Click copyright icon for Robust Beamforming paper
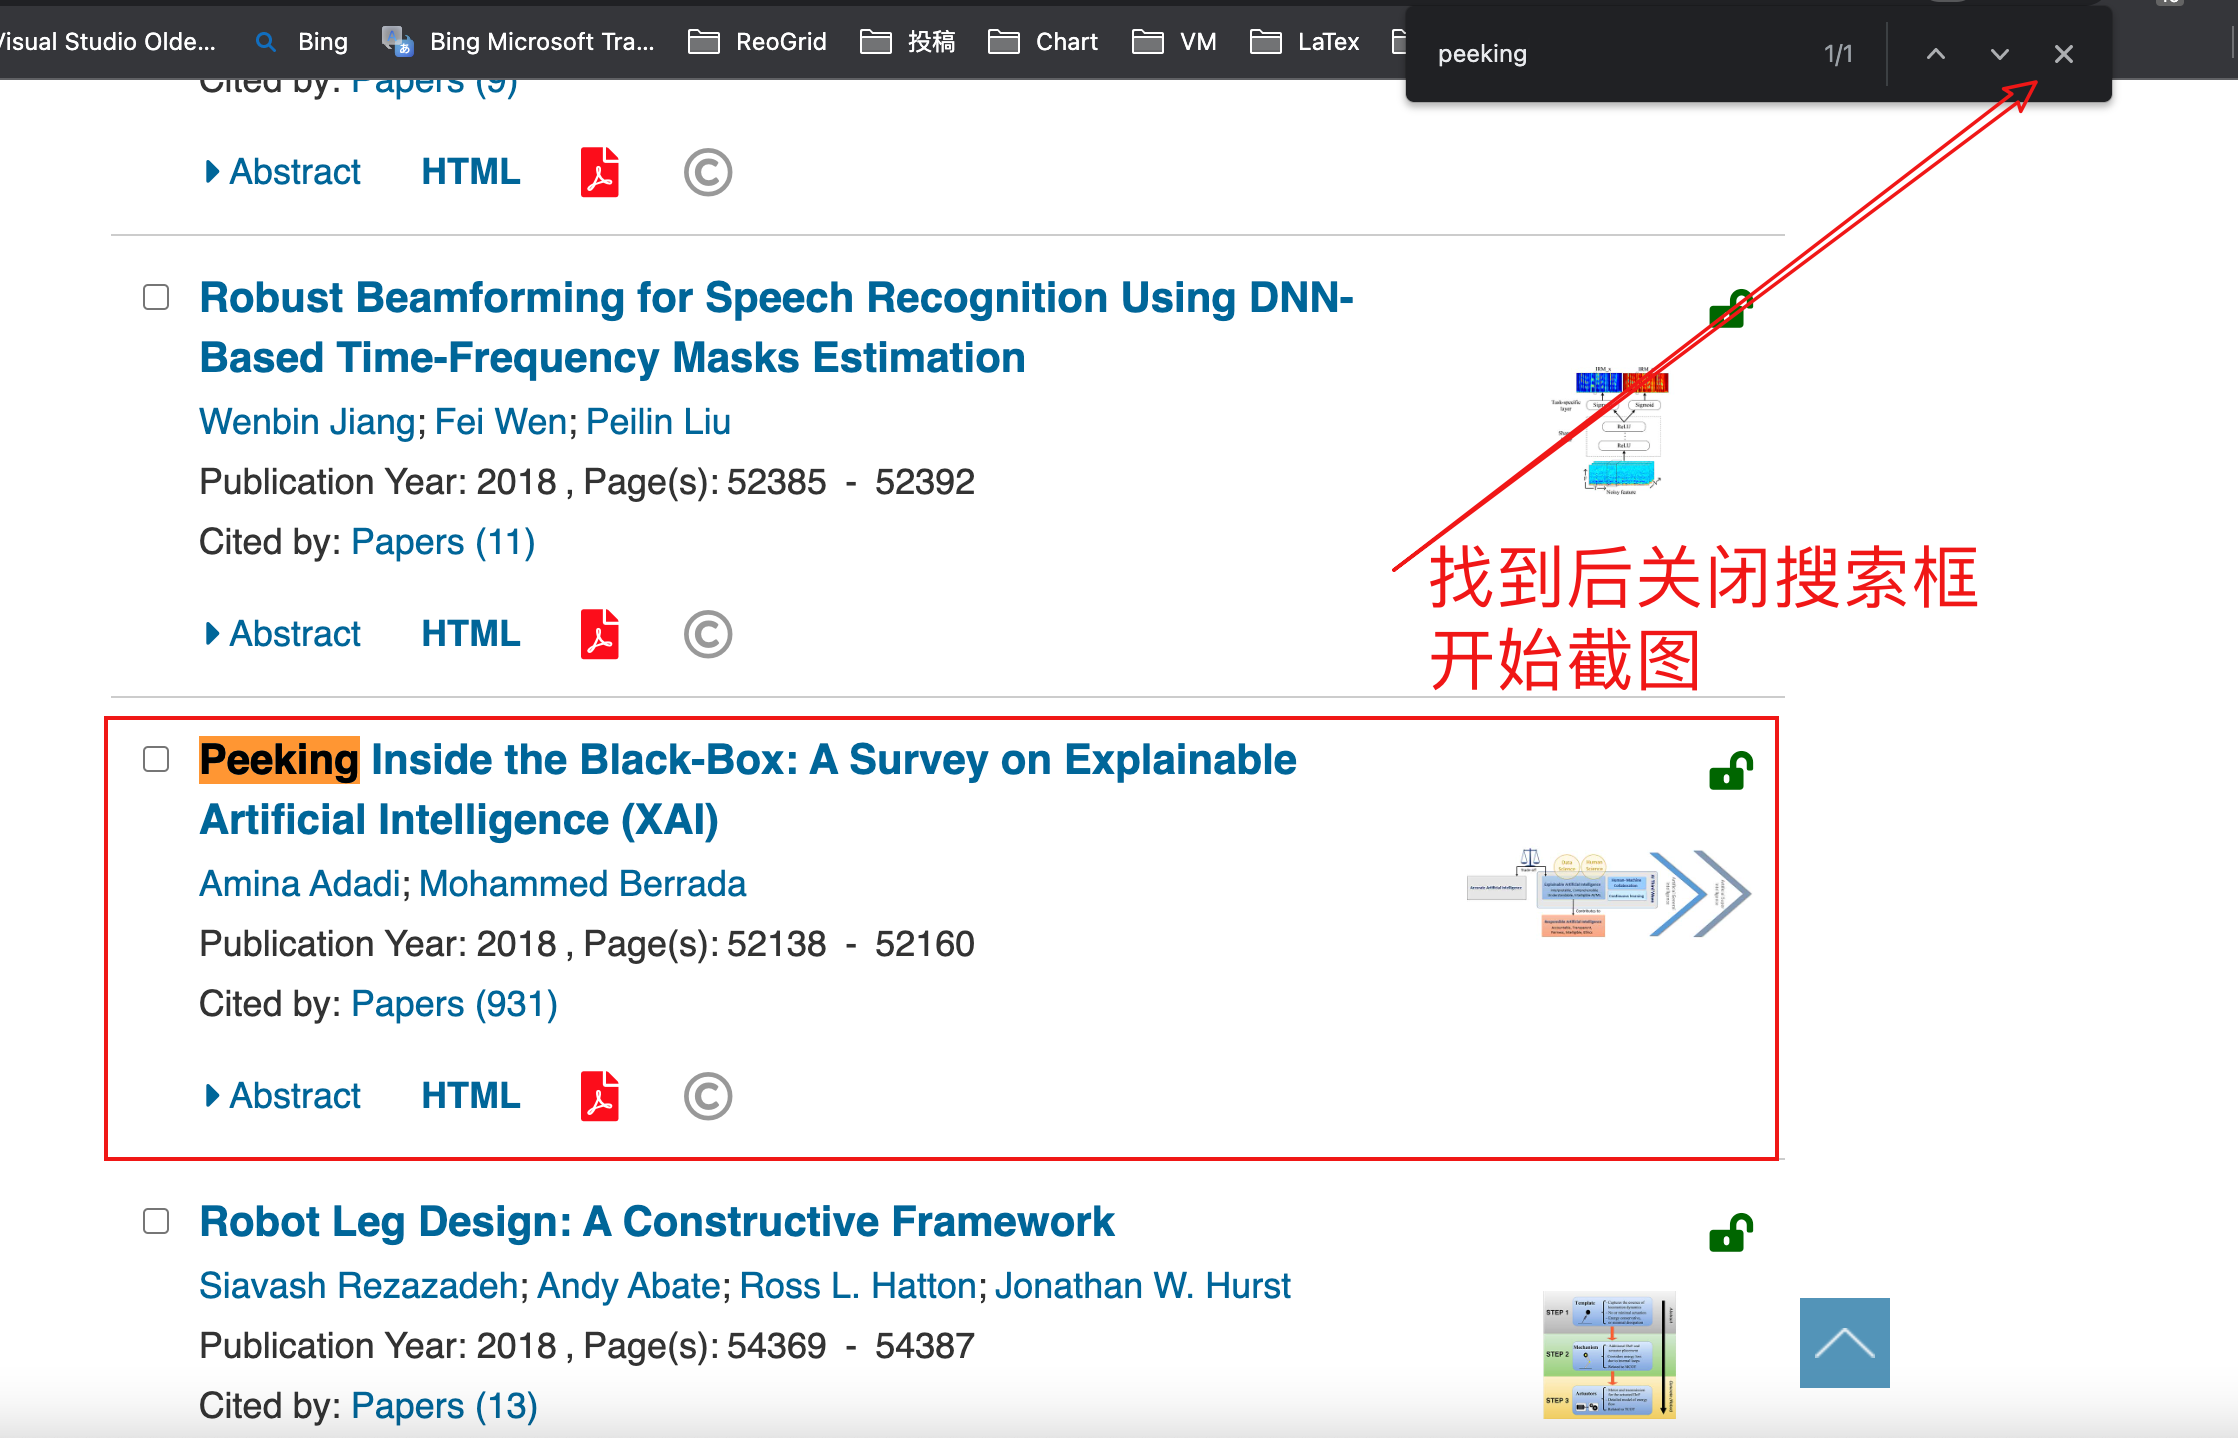This screenshot has width=2238, height=1438. point(708,634)
